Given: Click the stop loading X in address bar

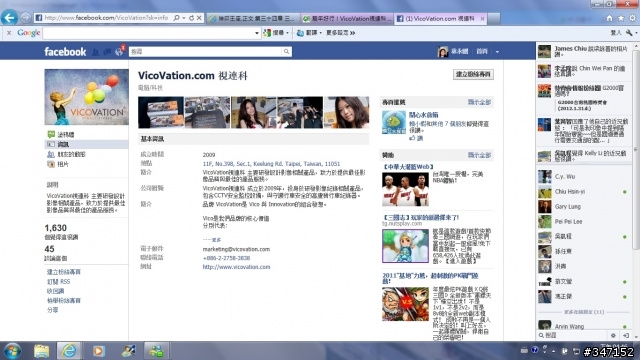Looking at the screenshot, I should 199,18.
